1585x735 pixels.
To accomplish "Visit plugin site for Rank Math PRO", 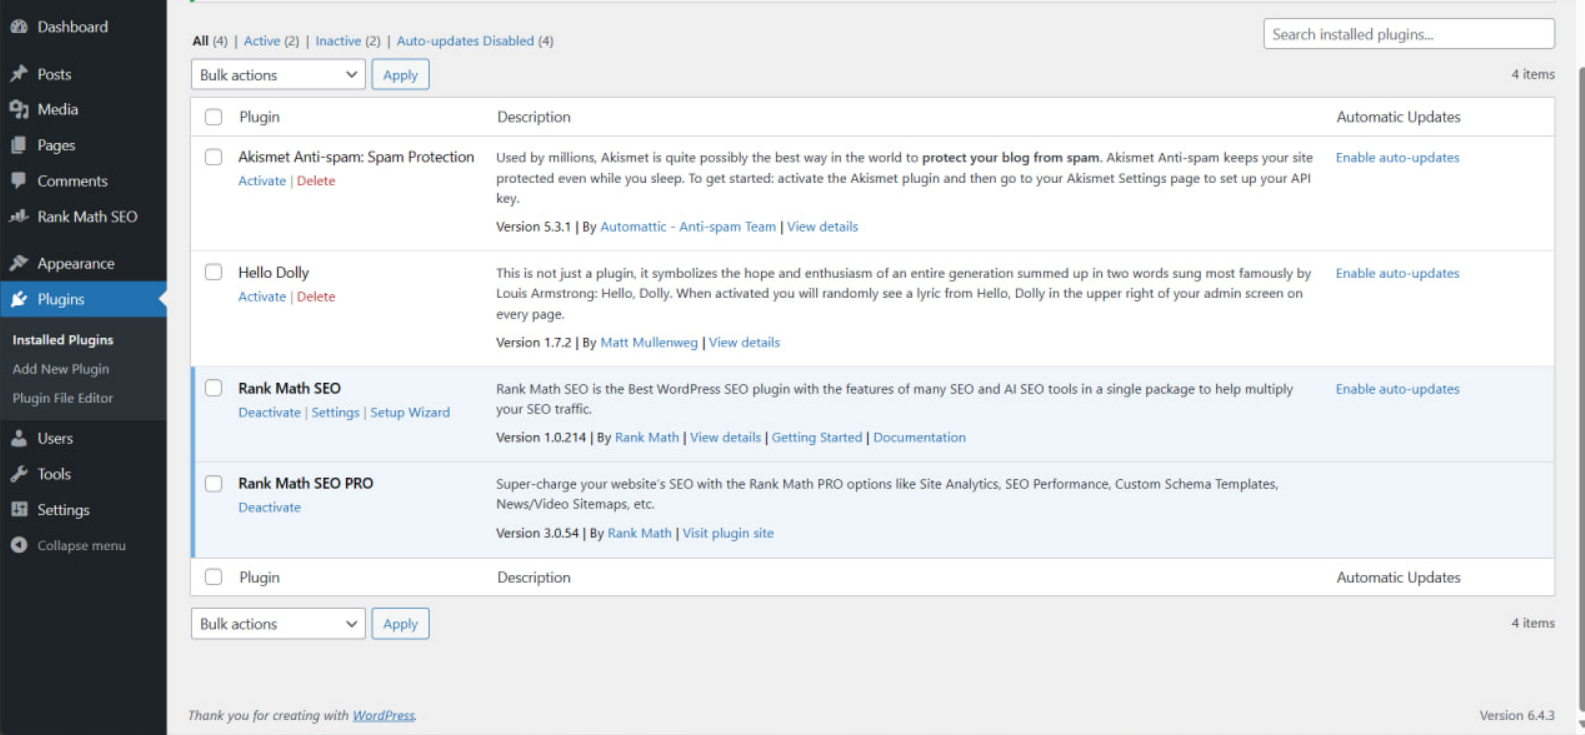I will (728, 534).
